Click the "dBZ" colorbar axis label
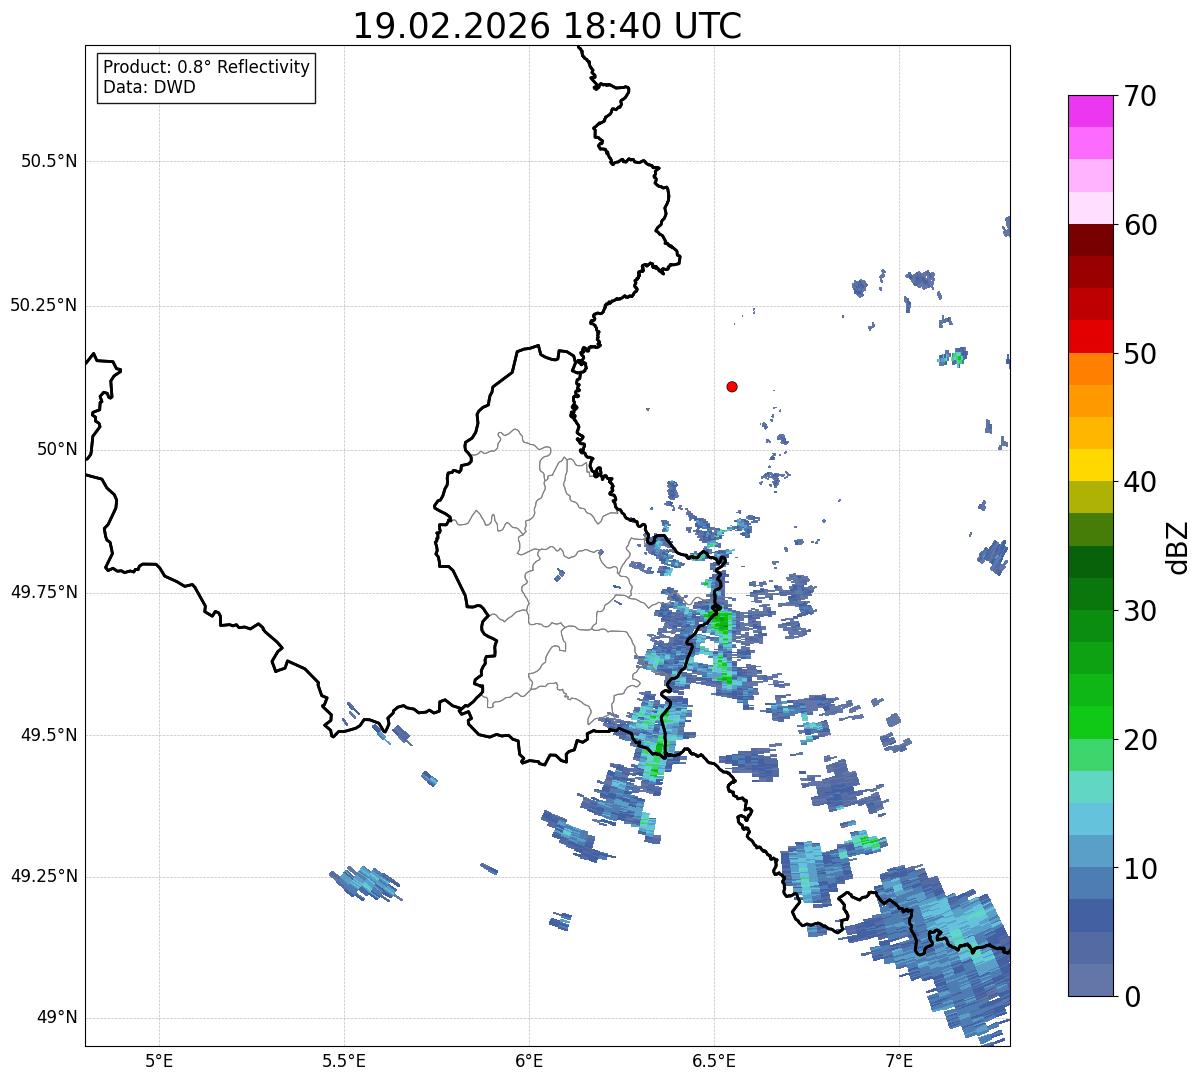This screenshot has height=1081, width=1202. tap(1179, 546)
